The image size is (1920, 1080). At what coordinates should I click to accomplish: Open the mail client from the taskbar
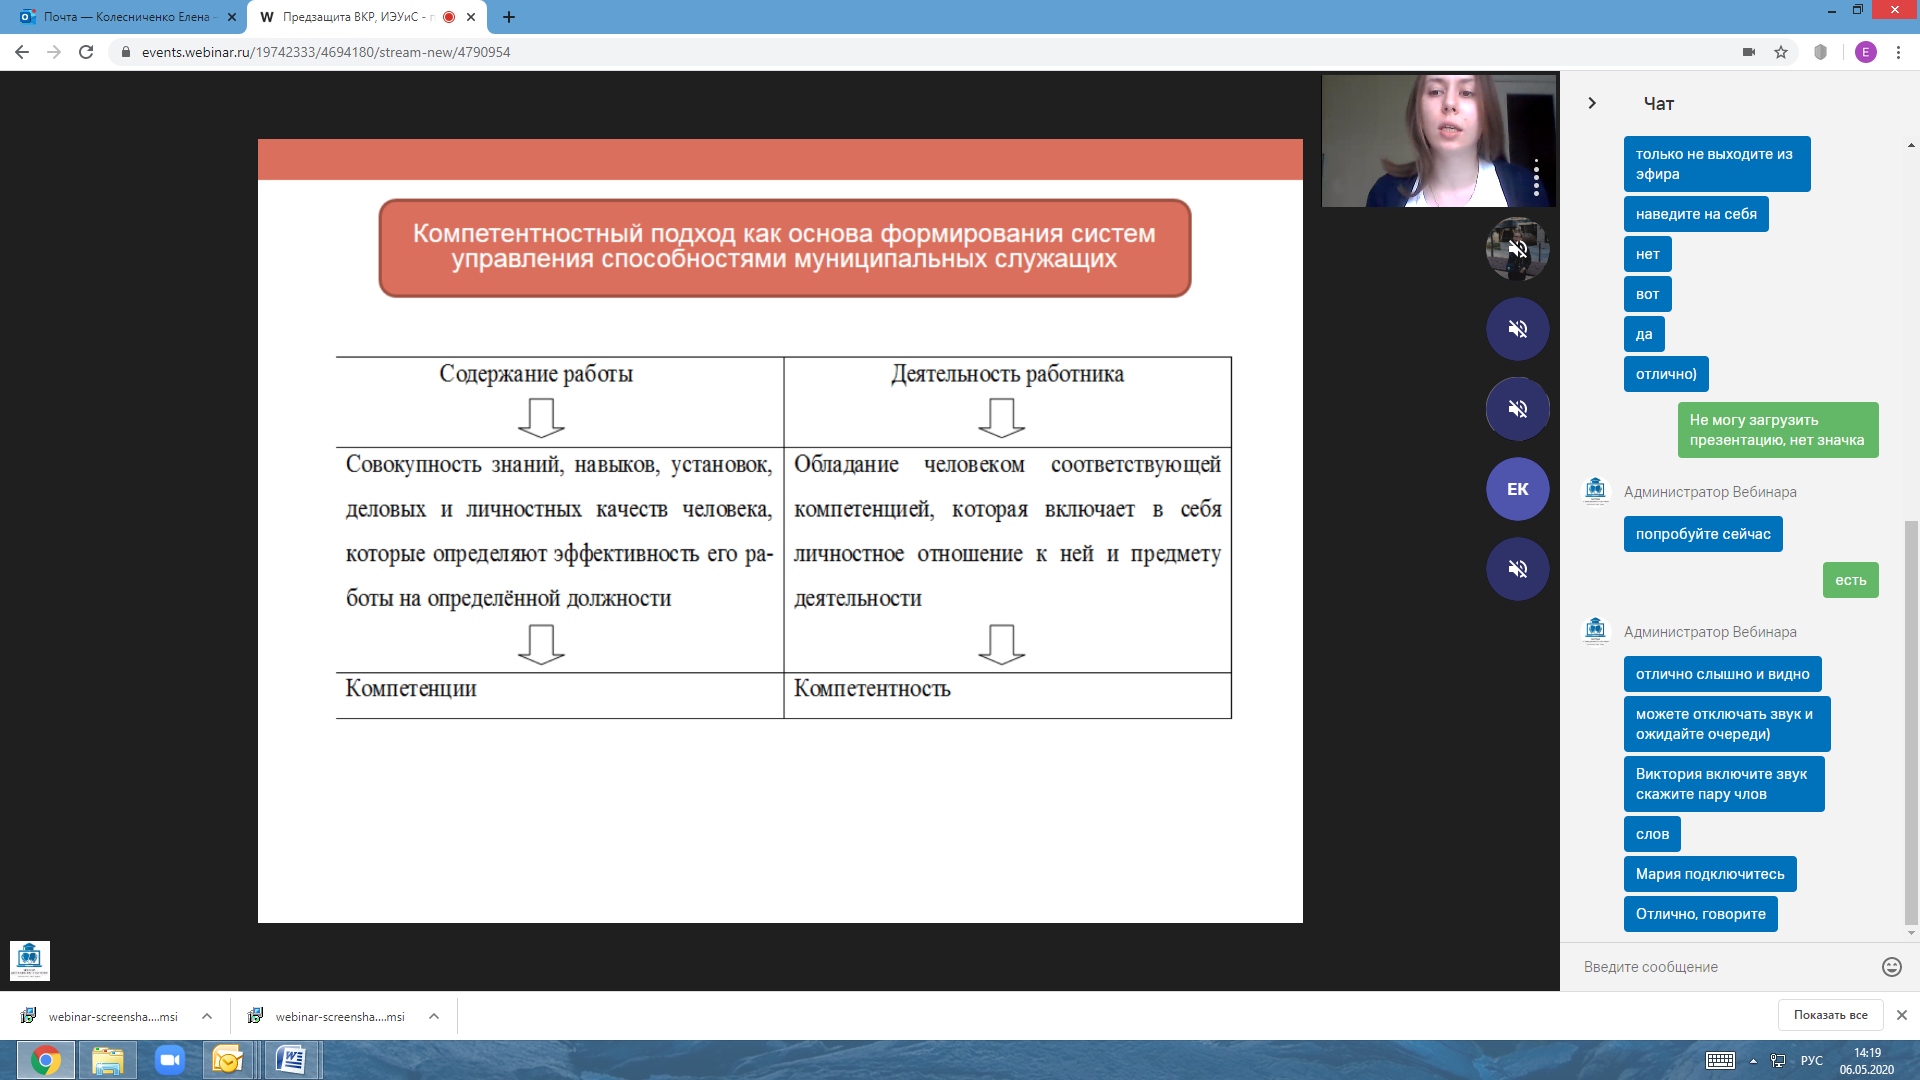click(228, 1060)
